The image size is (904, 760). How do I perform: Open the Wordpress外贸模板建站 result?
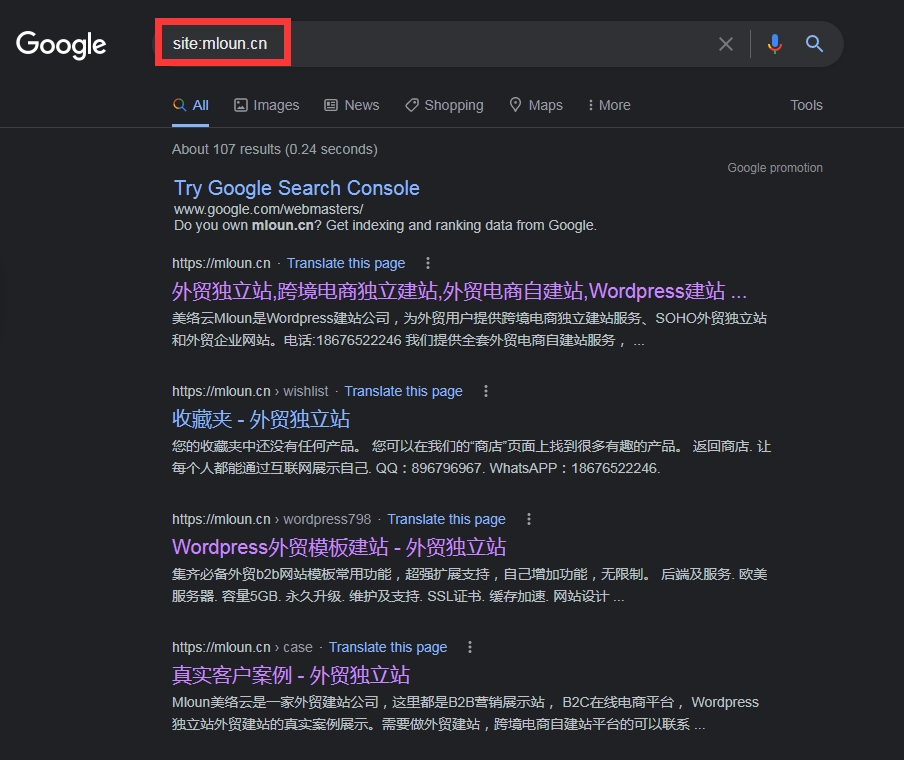(339, 547)
